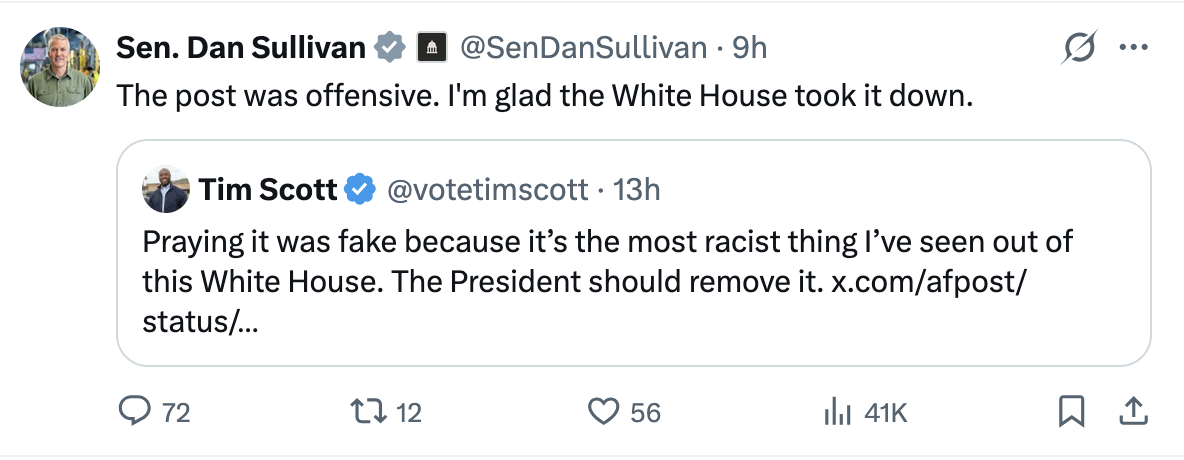
Task: Open the three-dot More options menu
Action: [1133, 47]
